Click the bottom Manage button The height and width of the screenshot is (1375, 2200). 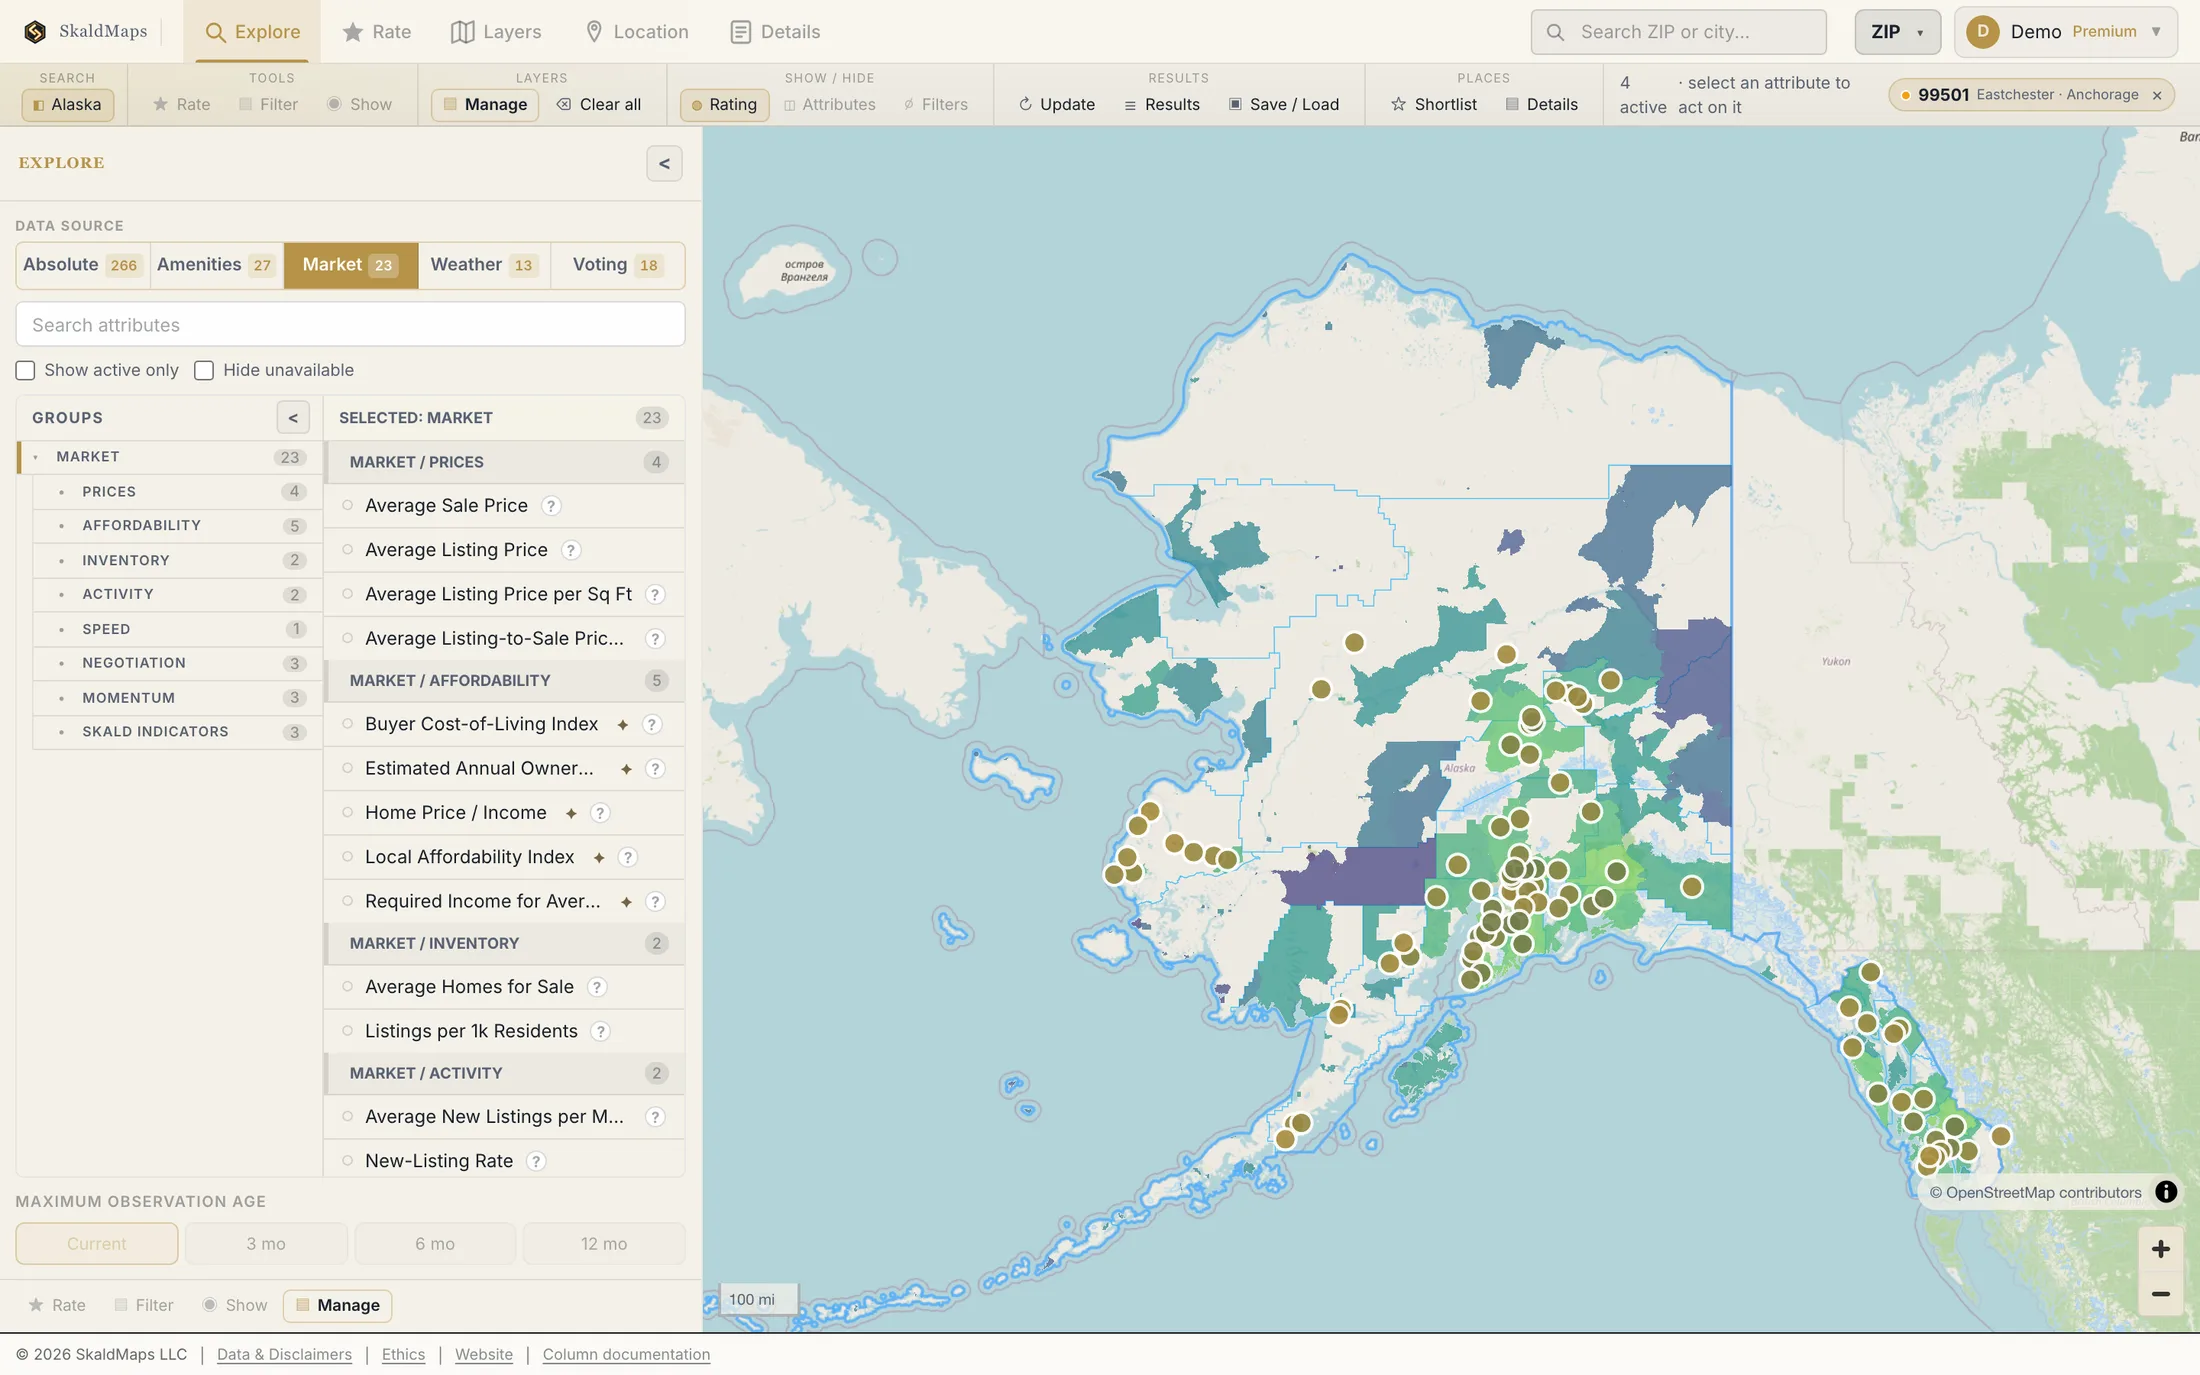(337, 1305)
